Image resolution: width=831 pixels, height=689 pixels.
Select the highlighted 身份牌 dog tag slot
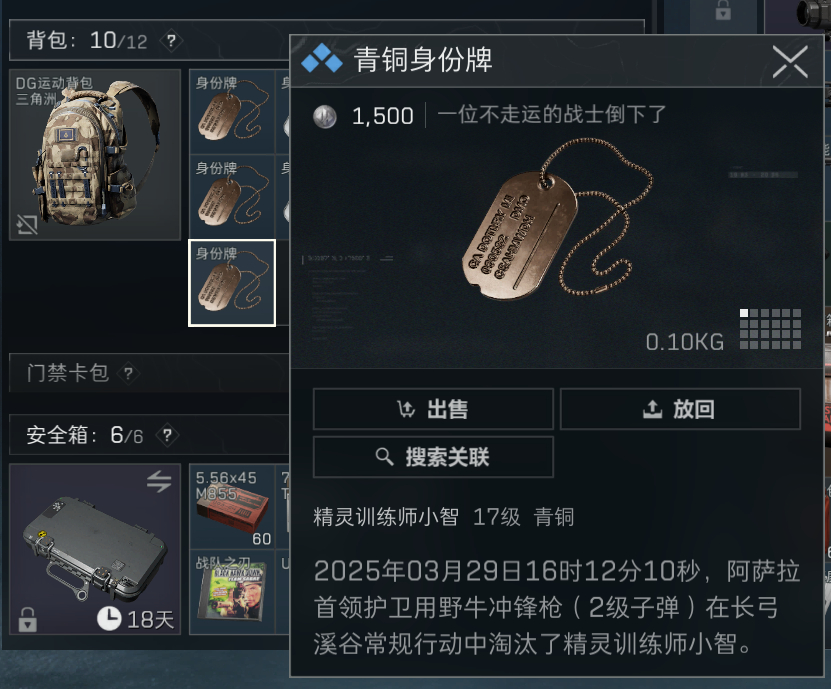click(x=232, y=282)
